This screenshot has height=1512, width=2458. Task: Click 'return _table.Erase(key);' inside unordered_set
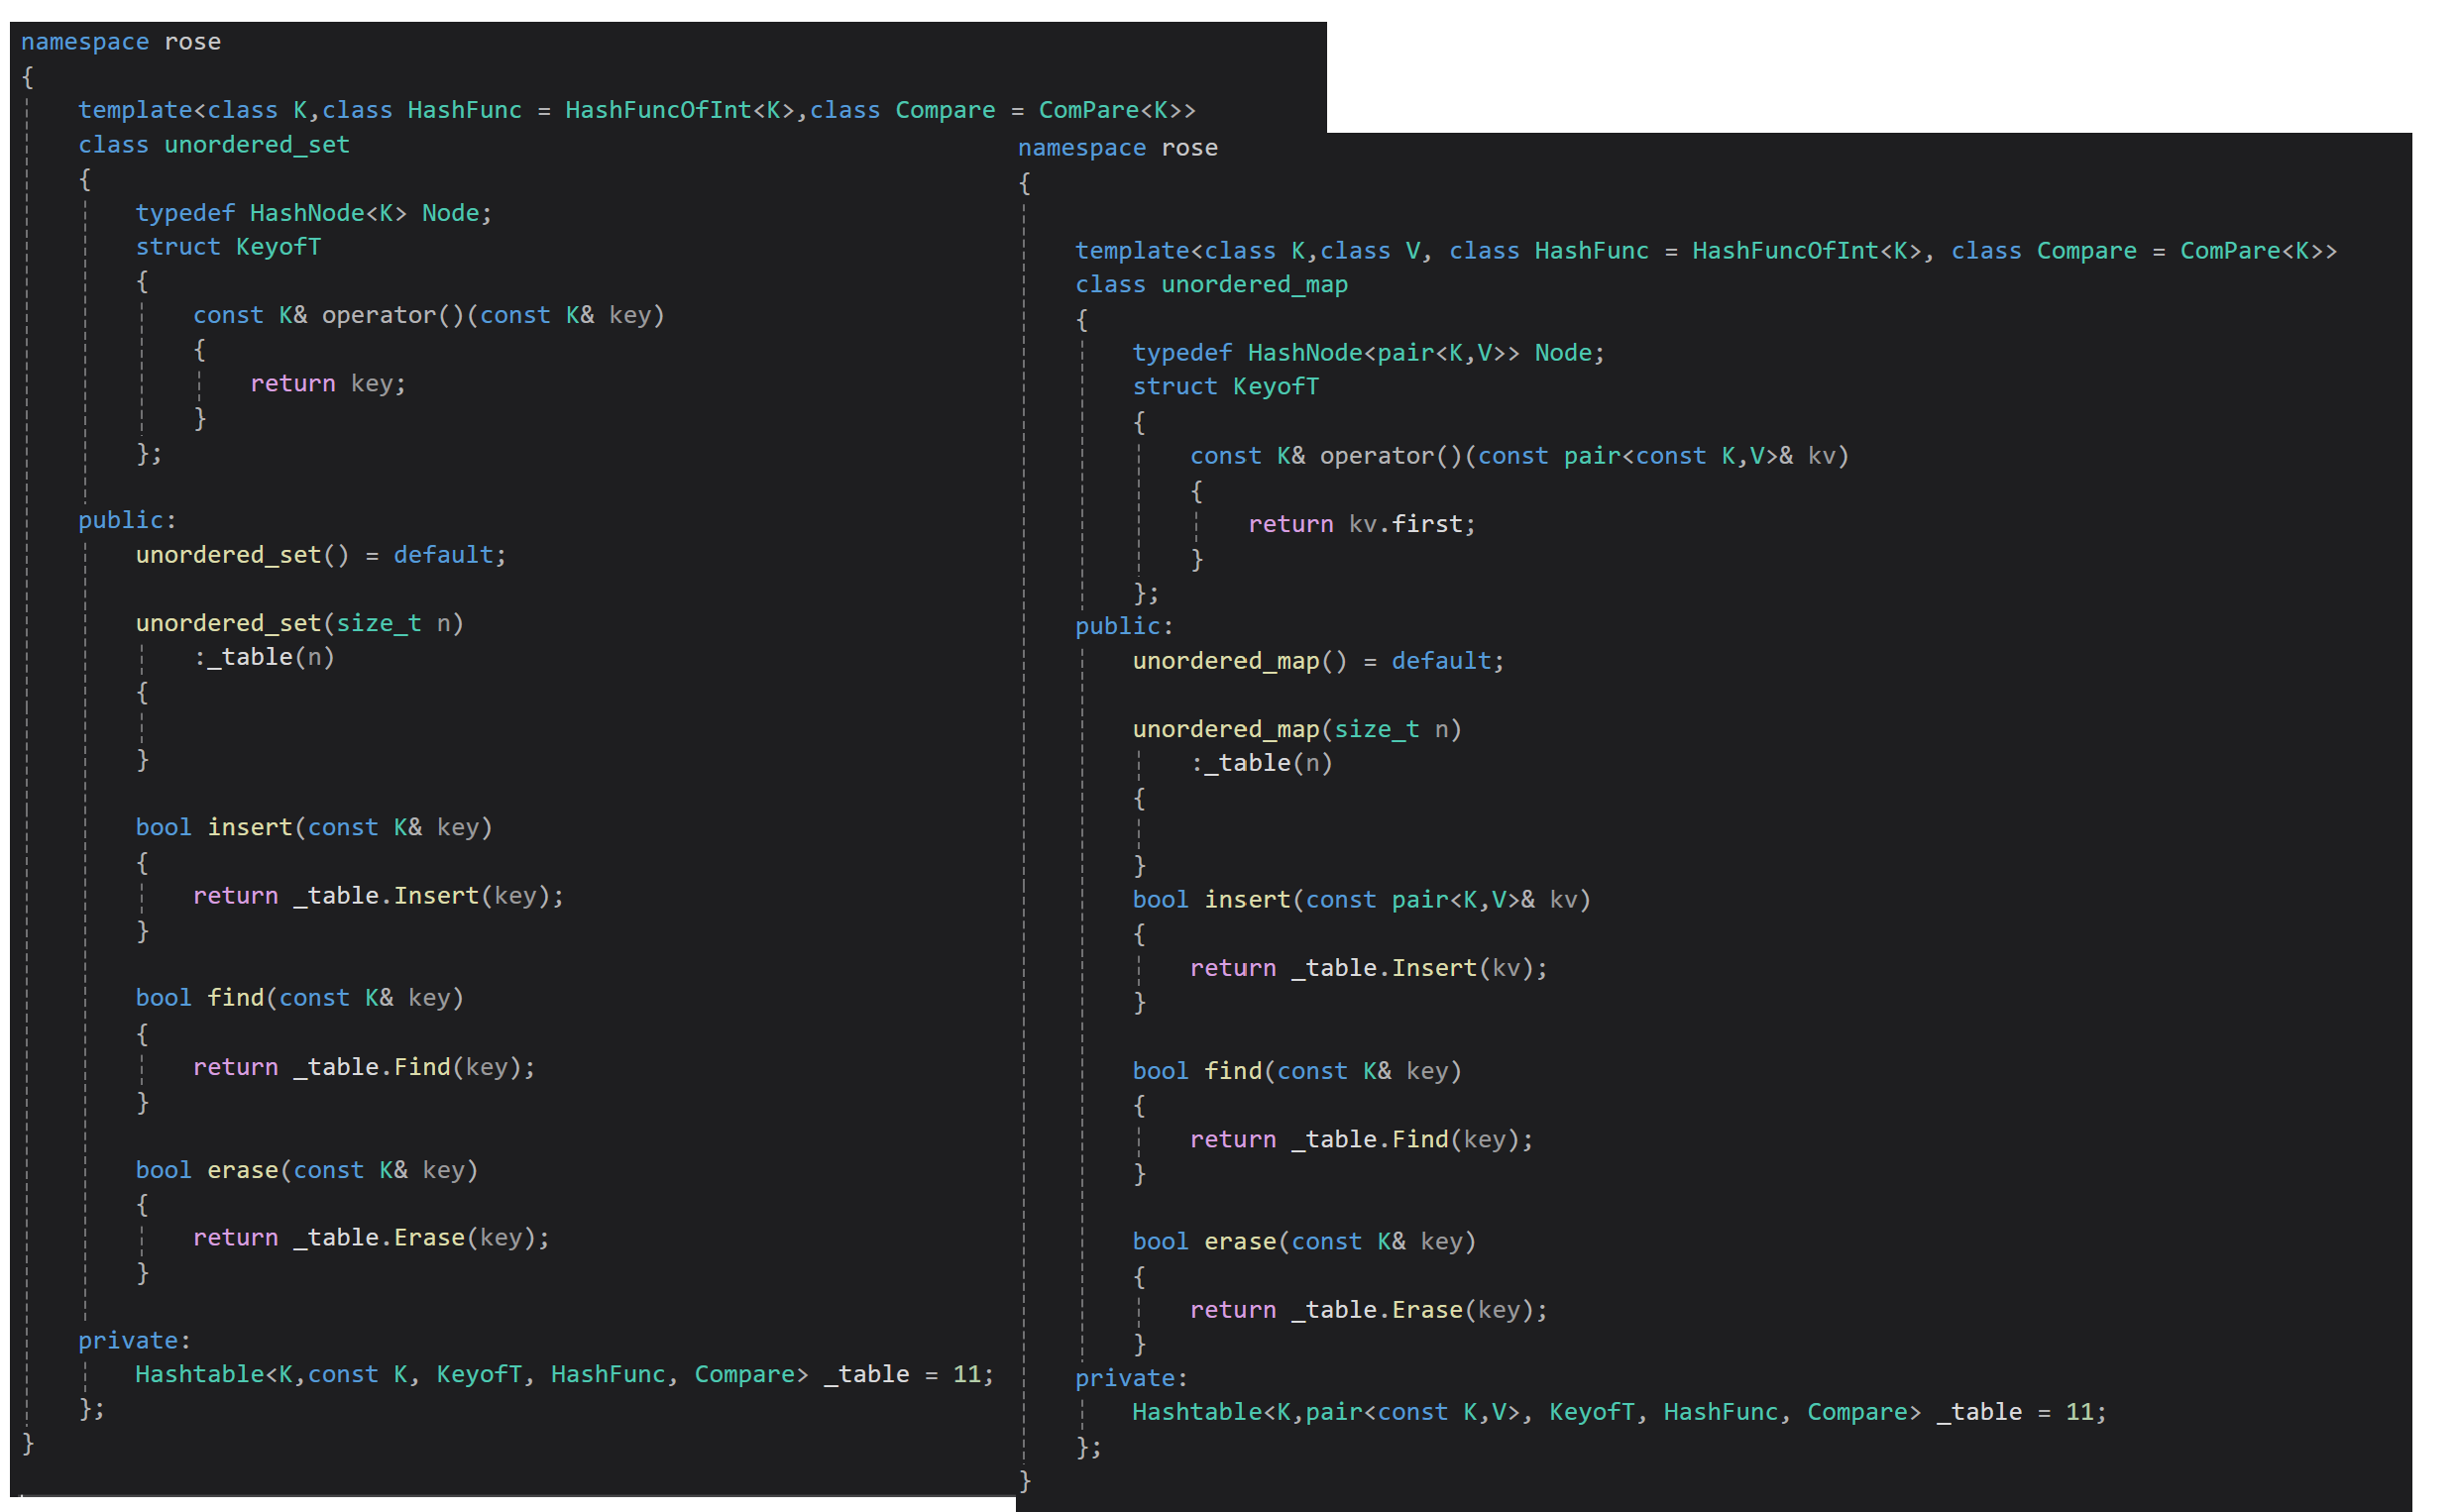[370, 1238]
